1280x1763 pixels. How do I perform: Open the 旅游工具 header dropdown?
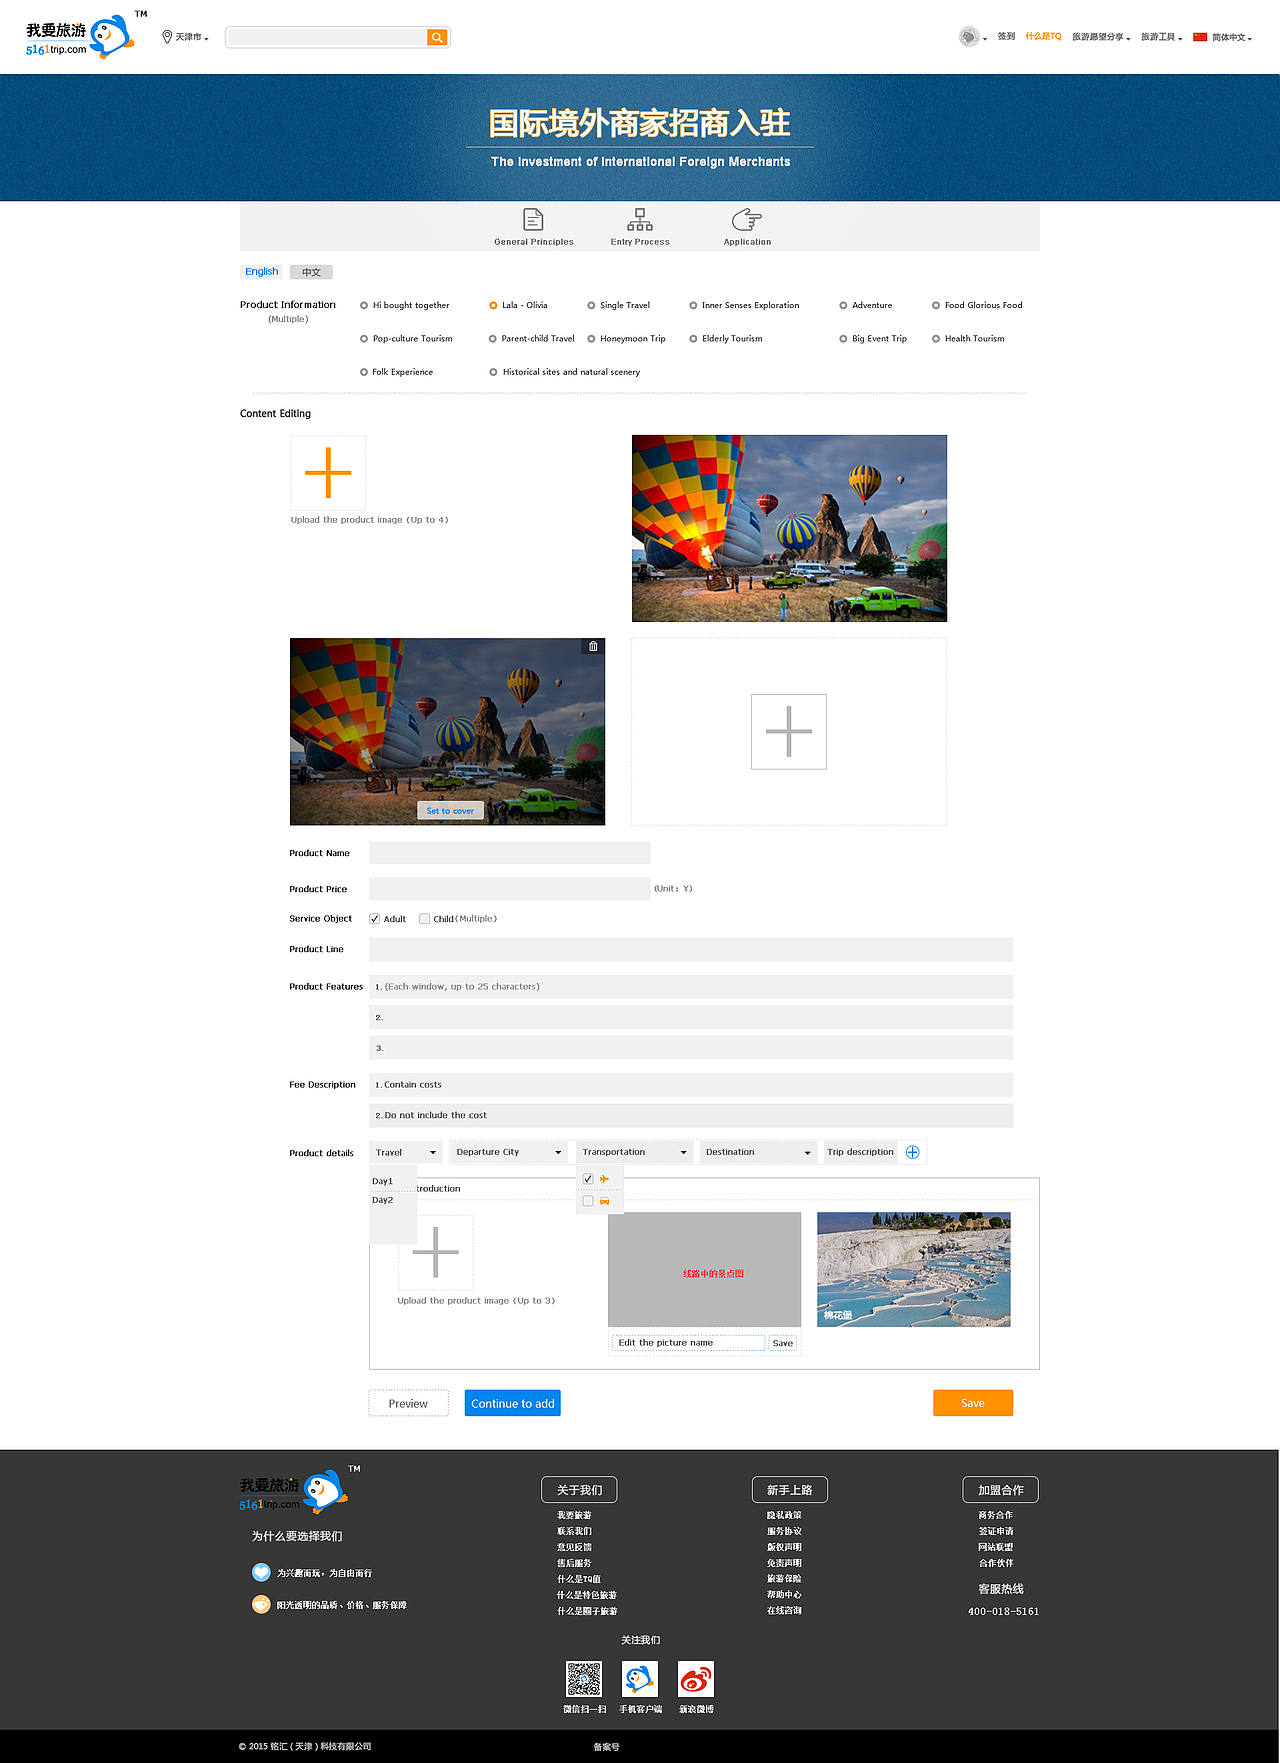[x=1161, y=37]
